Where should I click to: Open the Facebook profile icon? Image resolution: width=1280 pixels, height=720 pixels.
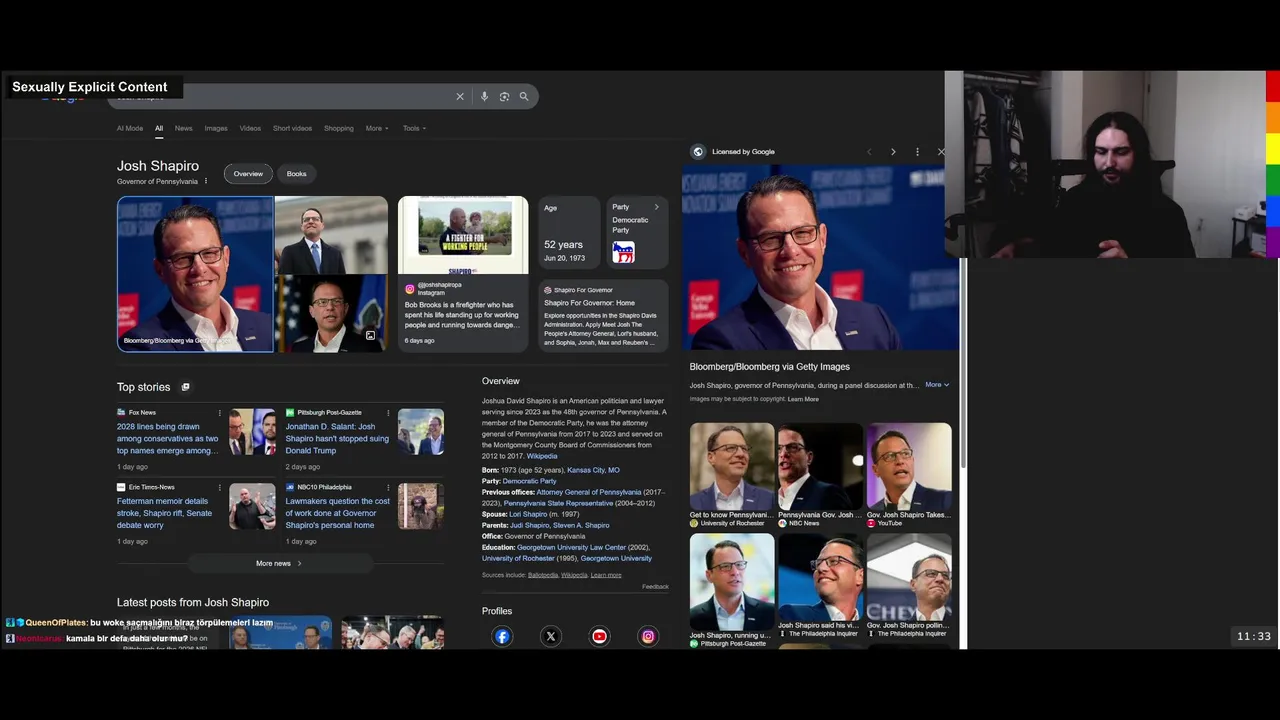502,636
